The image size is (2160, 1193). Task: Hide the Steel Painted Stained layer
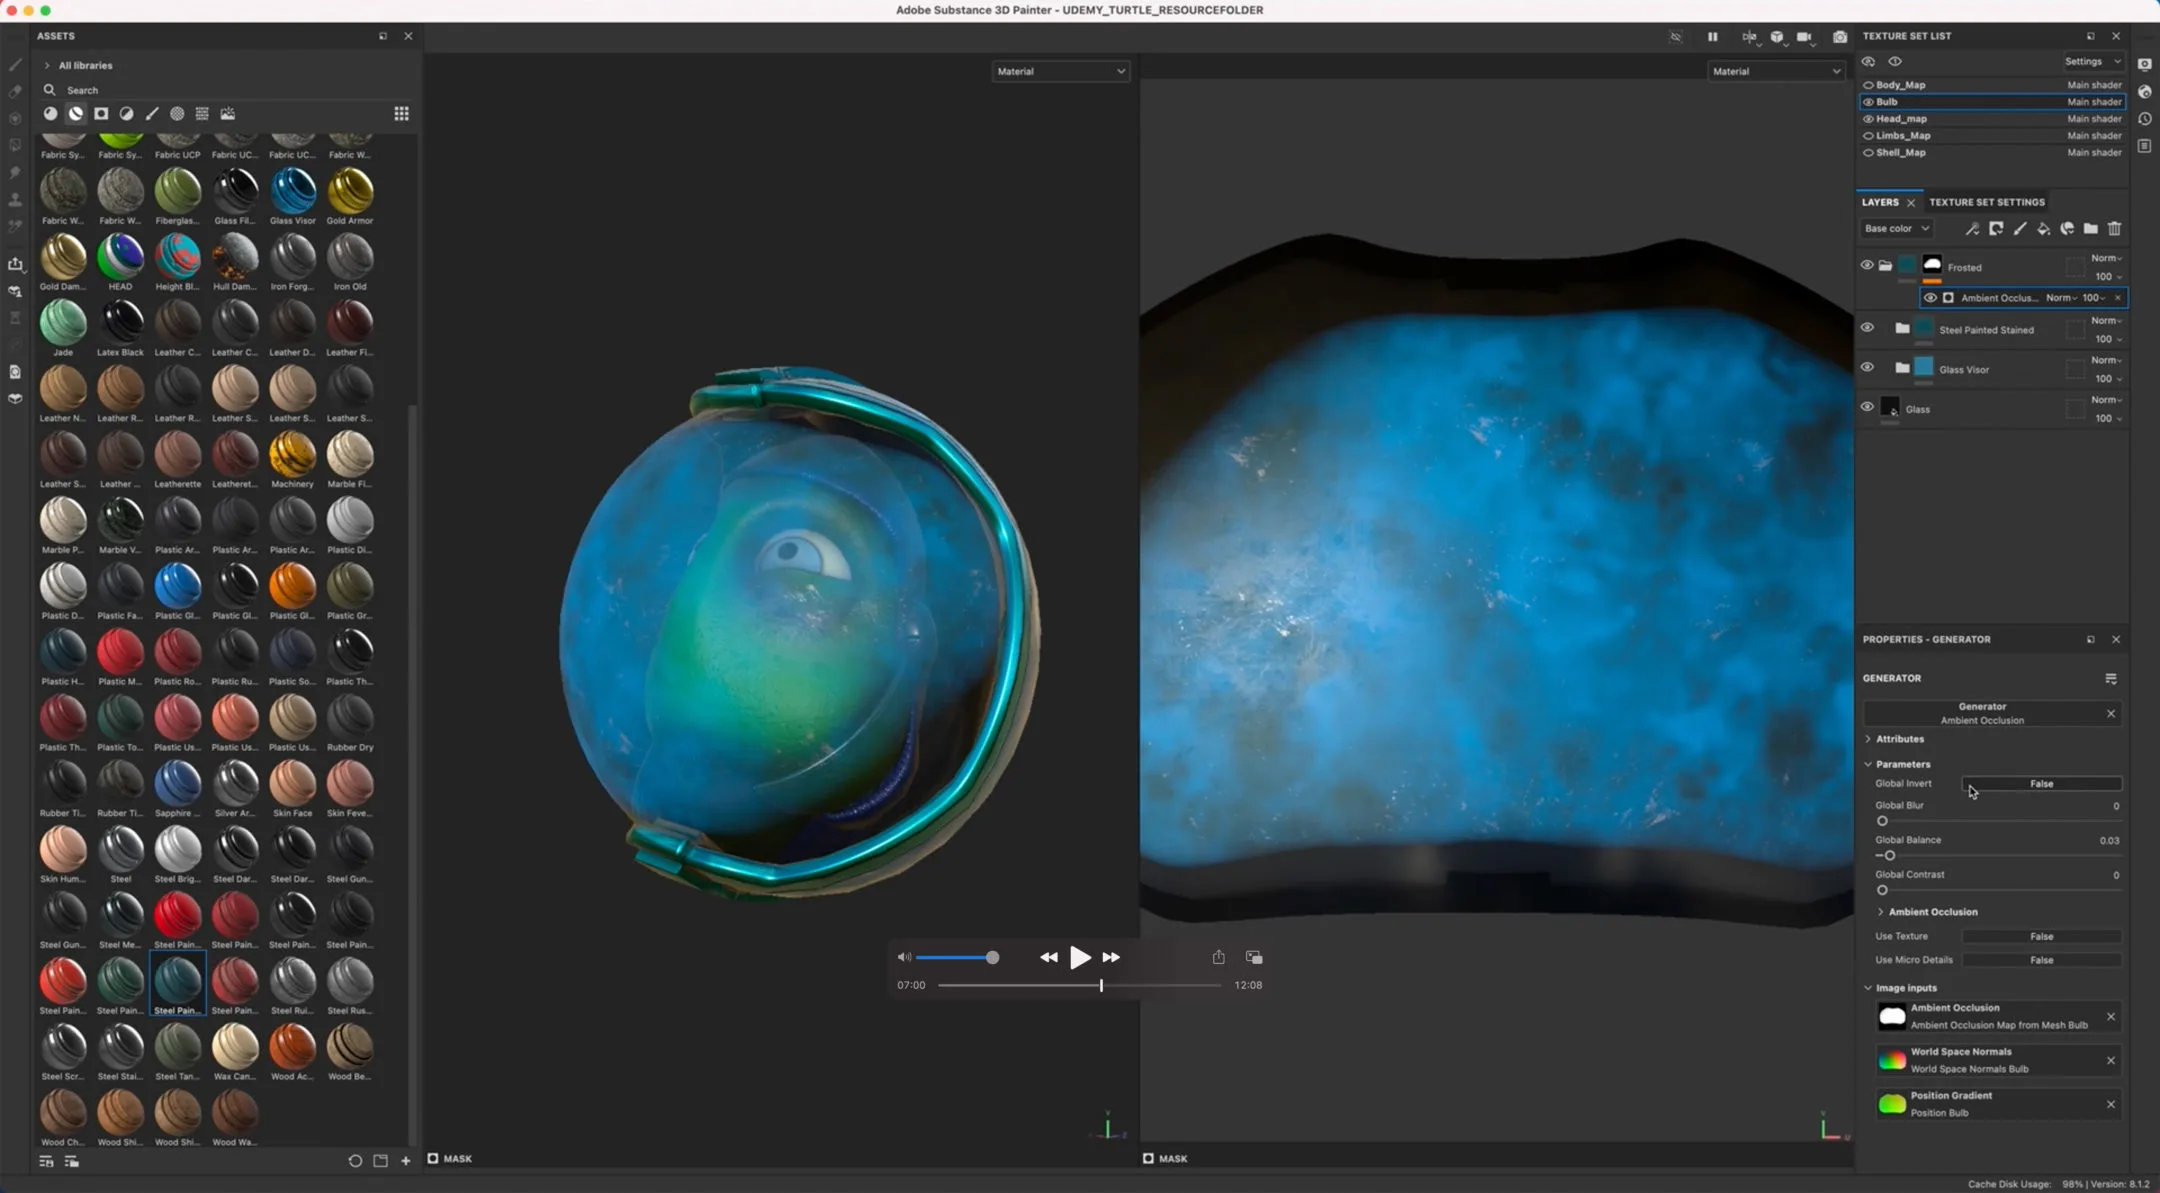click(x=1866, y=328)
